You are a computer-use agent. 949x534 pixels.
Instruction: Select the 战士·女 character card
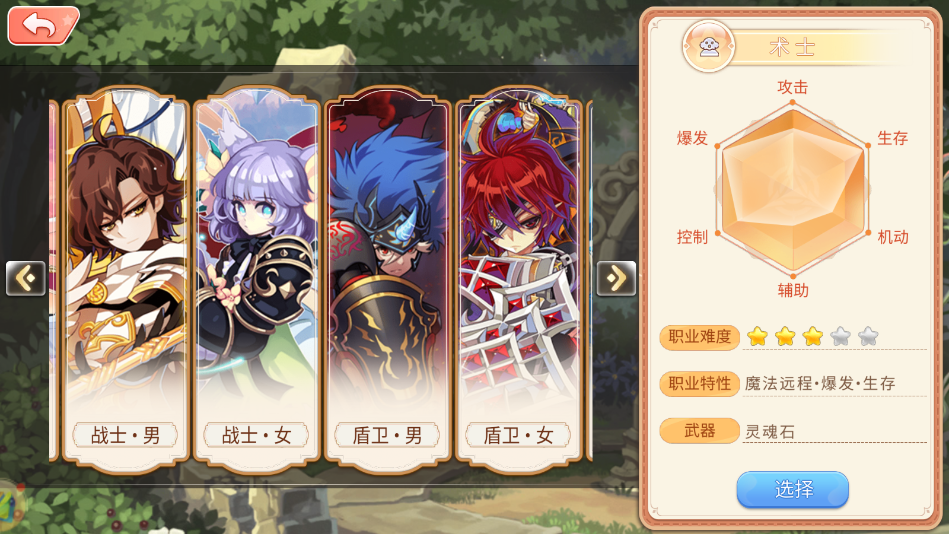pyautogui.click(x=257, y=280)
